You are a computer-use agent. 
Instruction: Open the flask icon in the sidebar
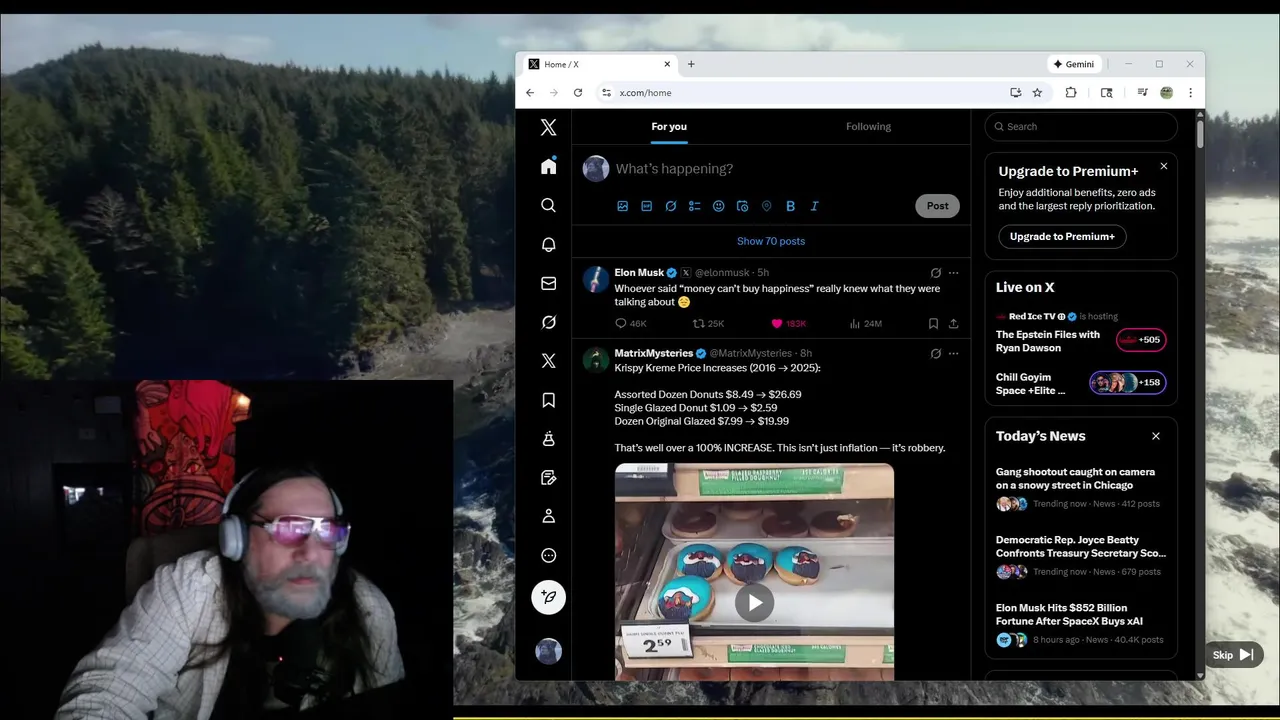point(548,439)
